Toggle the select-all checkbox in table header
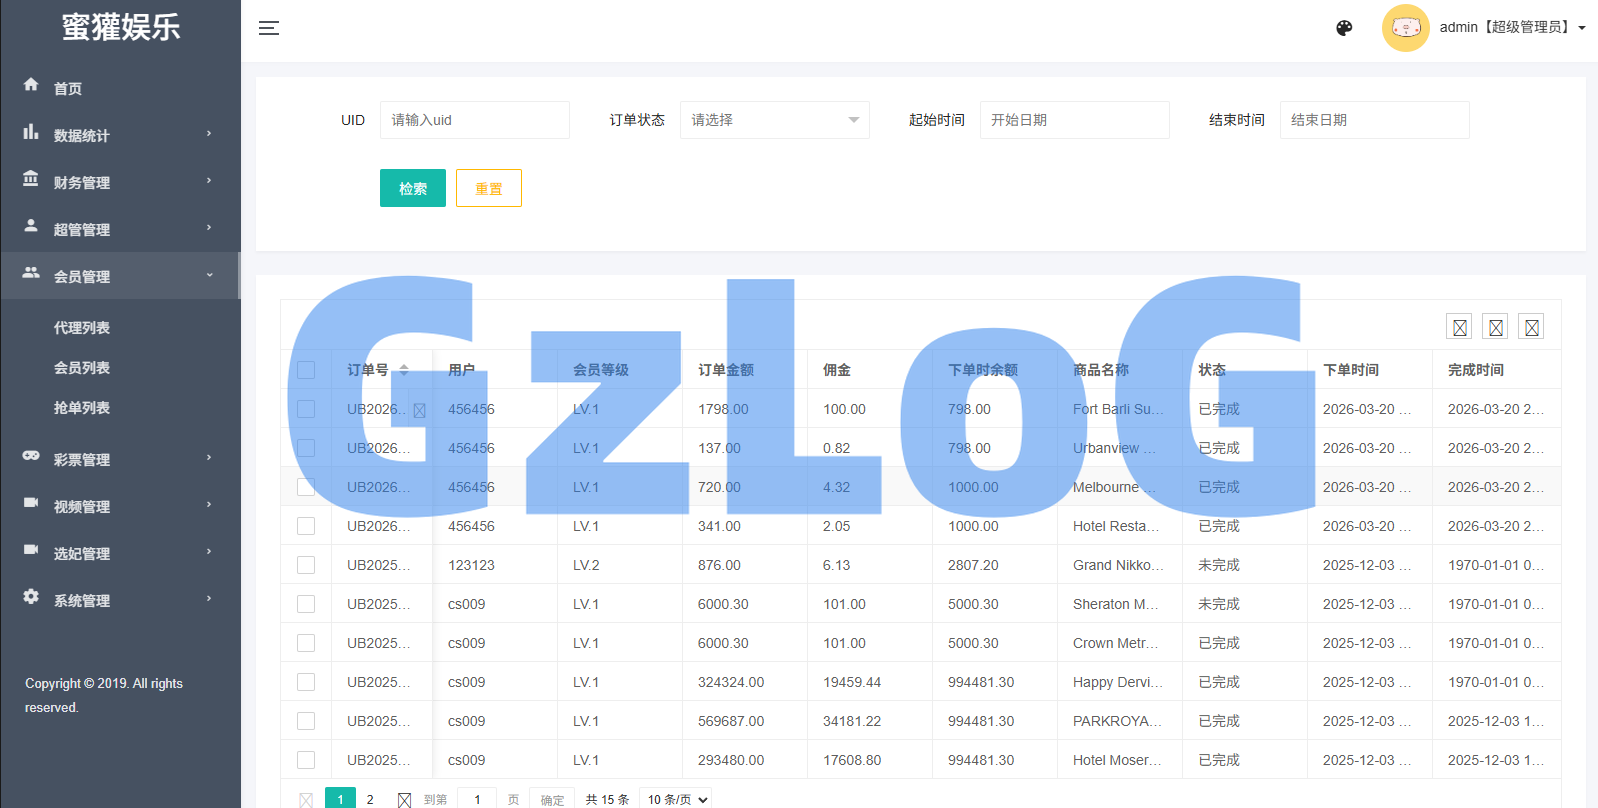The height and width of the screenshot is (808, 1598). [x=306, y=370]
